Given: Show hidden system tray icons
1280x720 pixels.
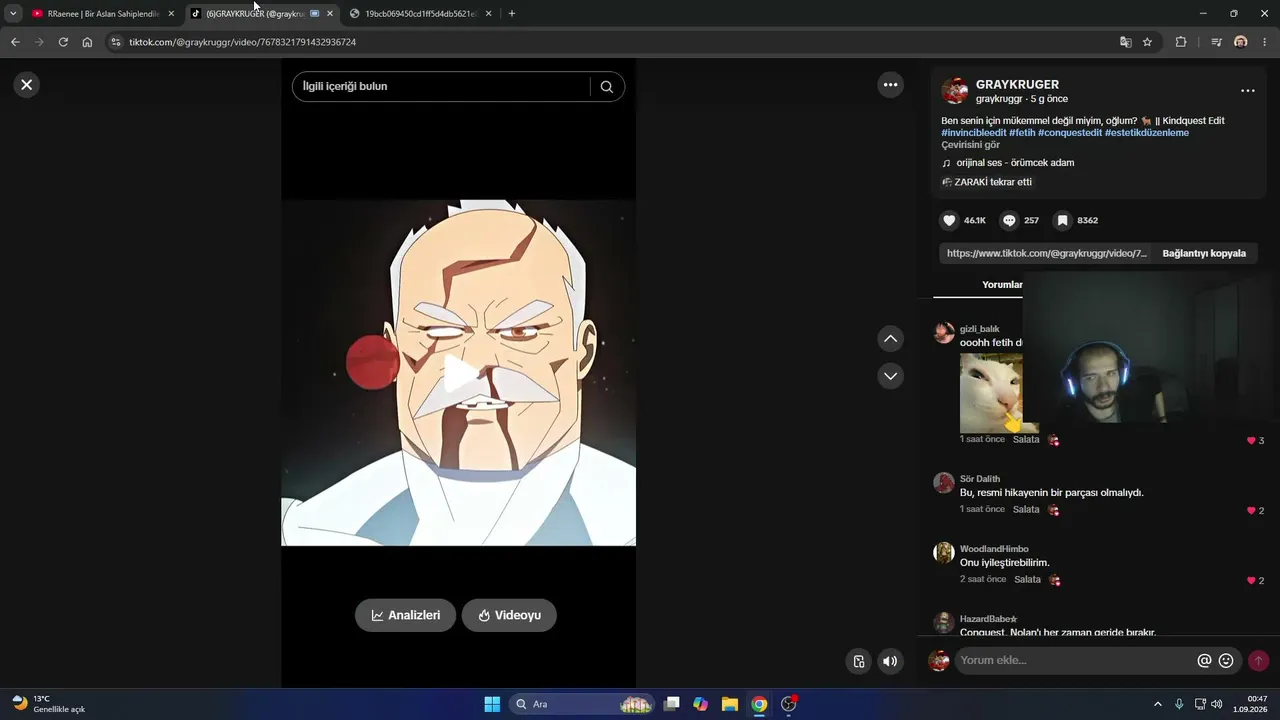Looking at the screenshot, I should click(x=1158, y=704).
